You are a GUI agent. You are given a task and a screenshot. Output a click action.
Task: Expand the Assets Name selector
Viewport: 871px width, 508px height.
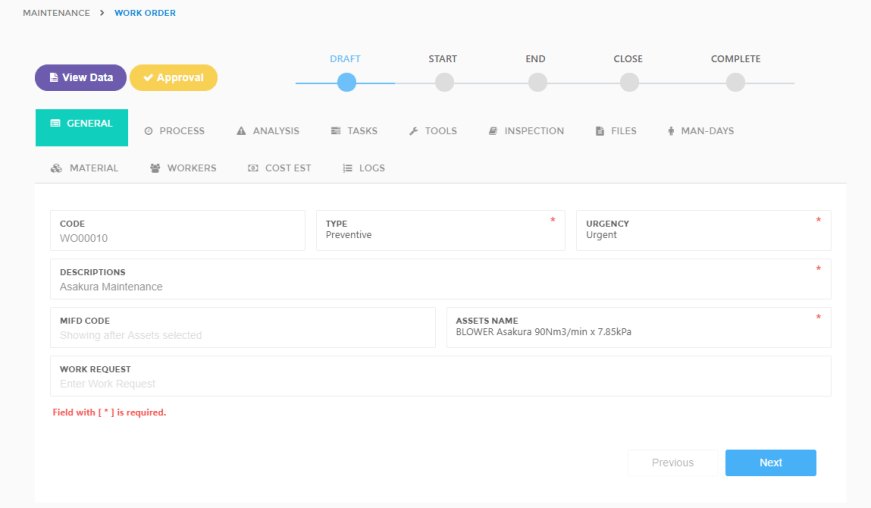click(637, 331)
